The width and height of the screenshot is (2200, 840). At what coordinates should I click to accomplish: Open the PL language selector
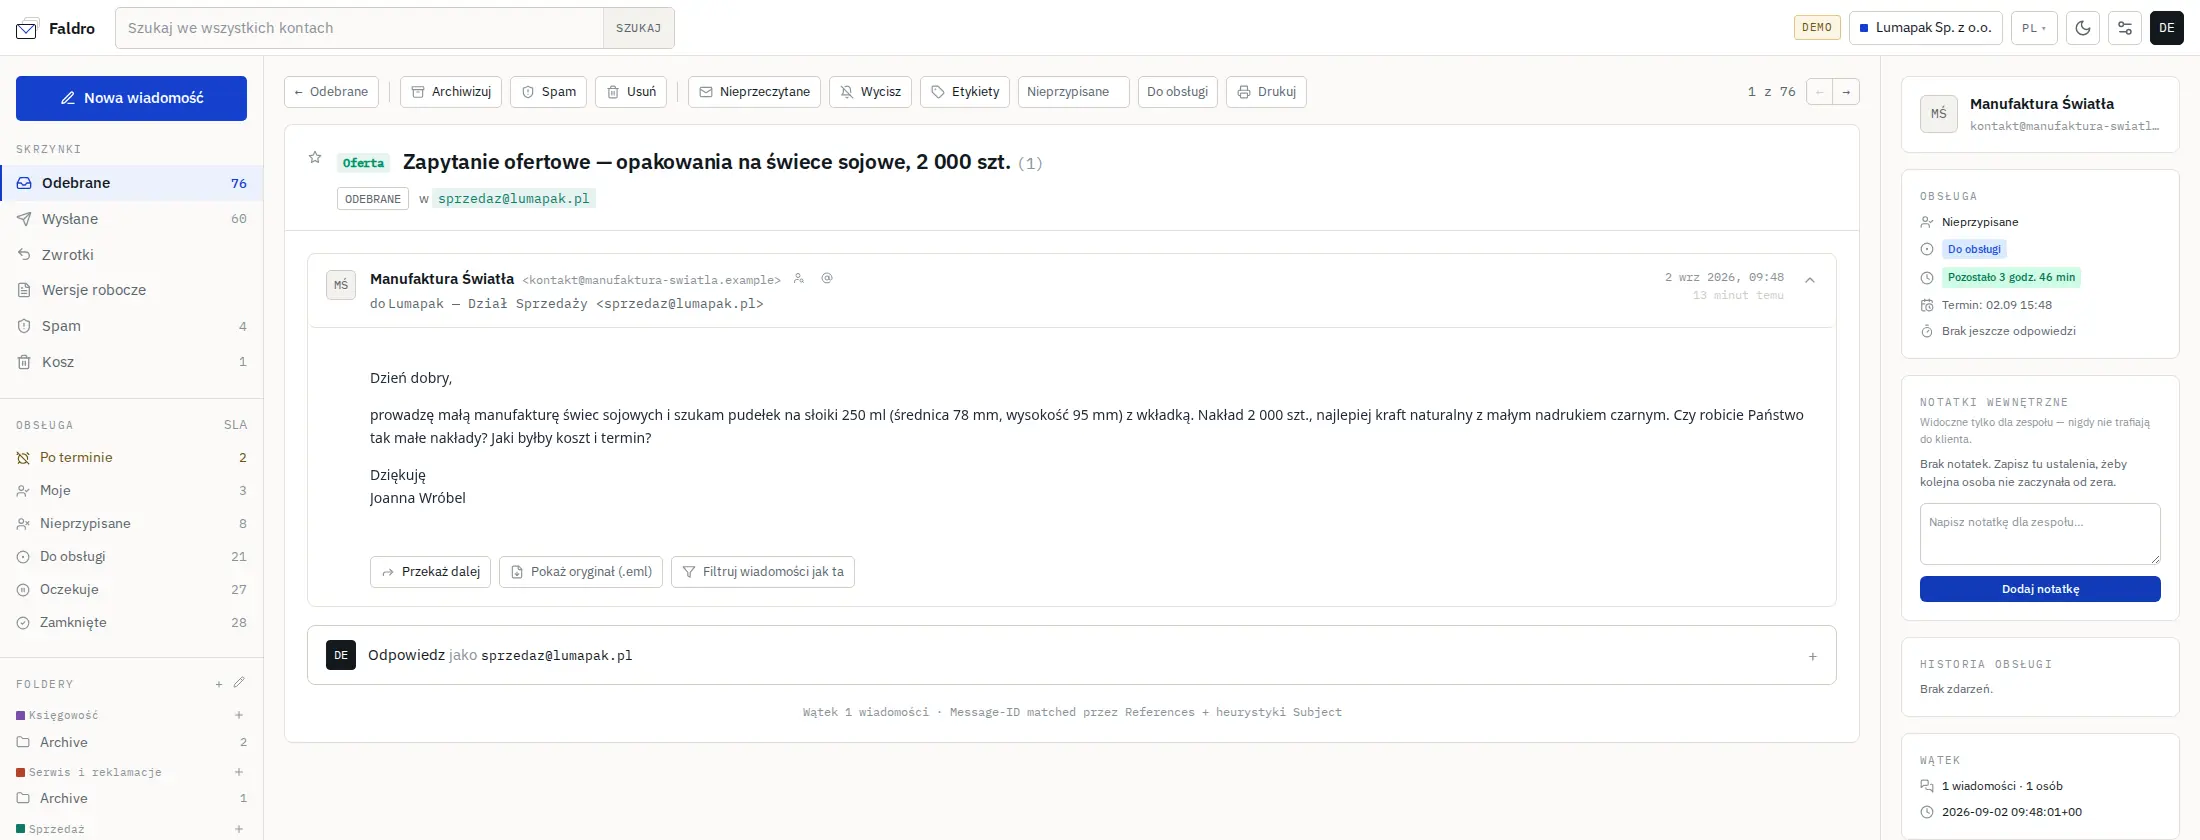click(x=2033, y=28)
